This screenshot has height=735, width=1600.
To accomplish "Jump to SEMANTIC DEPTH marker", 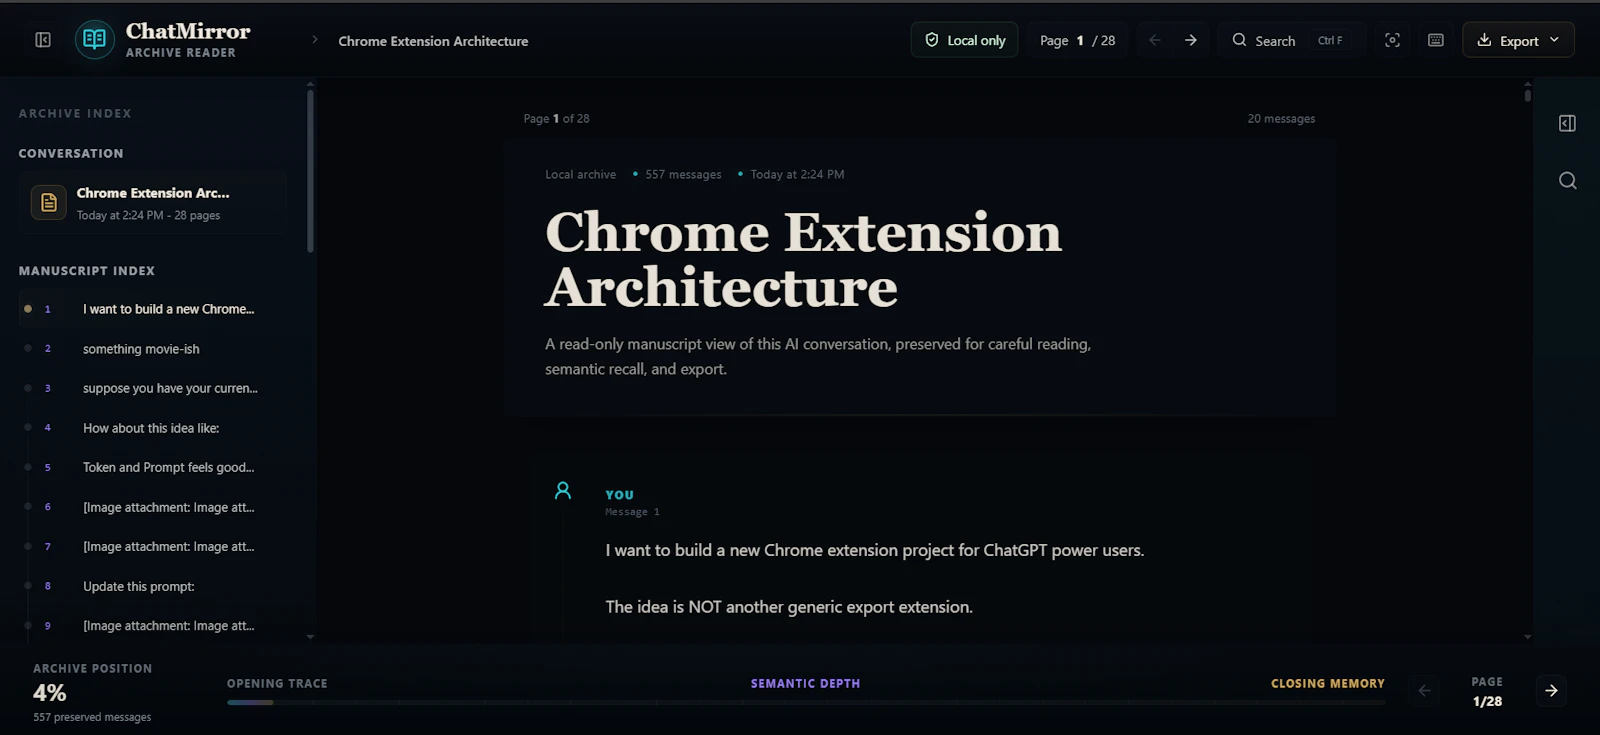I will click(x=805, y=684).
